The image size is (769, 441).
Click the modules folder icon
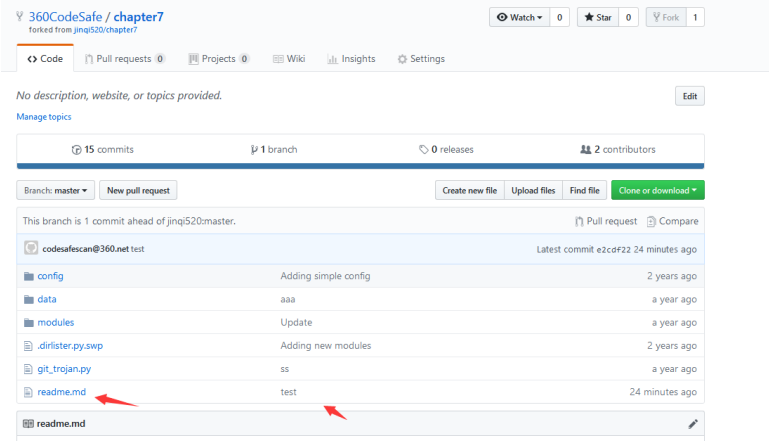(29, 322)
